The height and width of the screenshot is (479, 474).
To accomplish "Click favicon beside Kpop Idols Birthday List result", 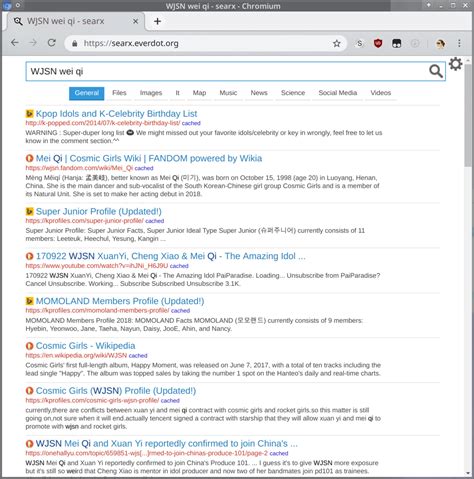I will click(29, 114).
